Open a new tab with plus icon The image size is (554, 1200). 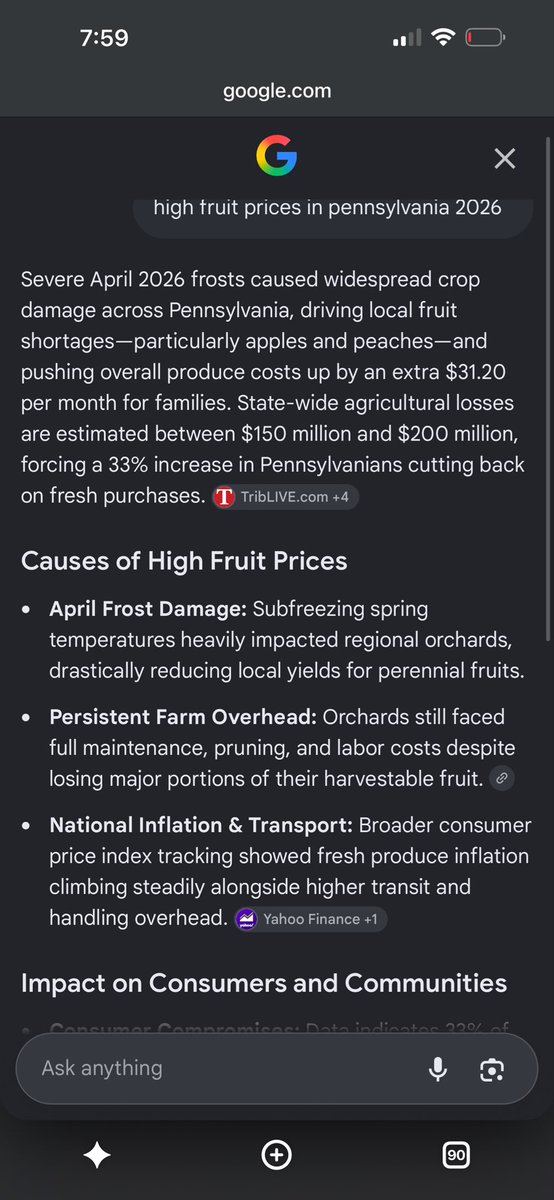tap(276, 1156)
